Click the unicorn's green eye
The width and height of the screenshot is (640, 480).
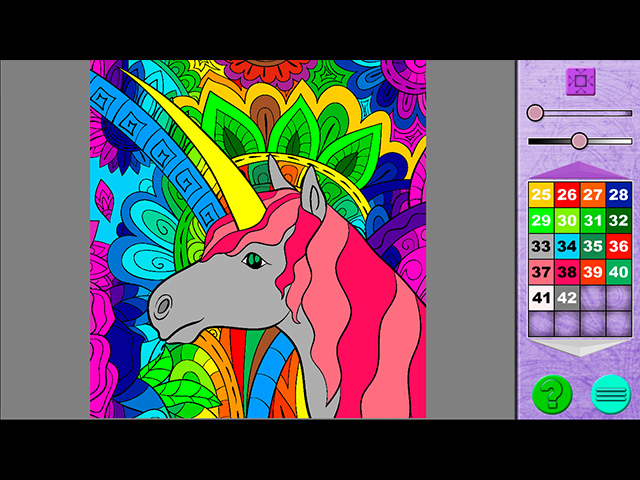coord(253,261)
